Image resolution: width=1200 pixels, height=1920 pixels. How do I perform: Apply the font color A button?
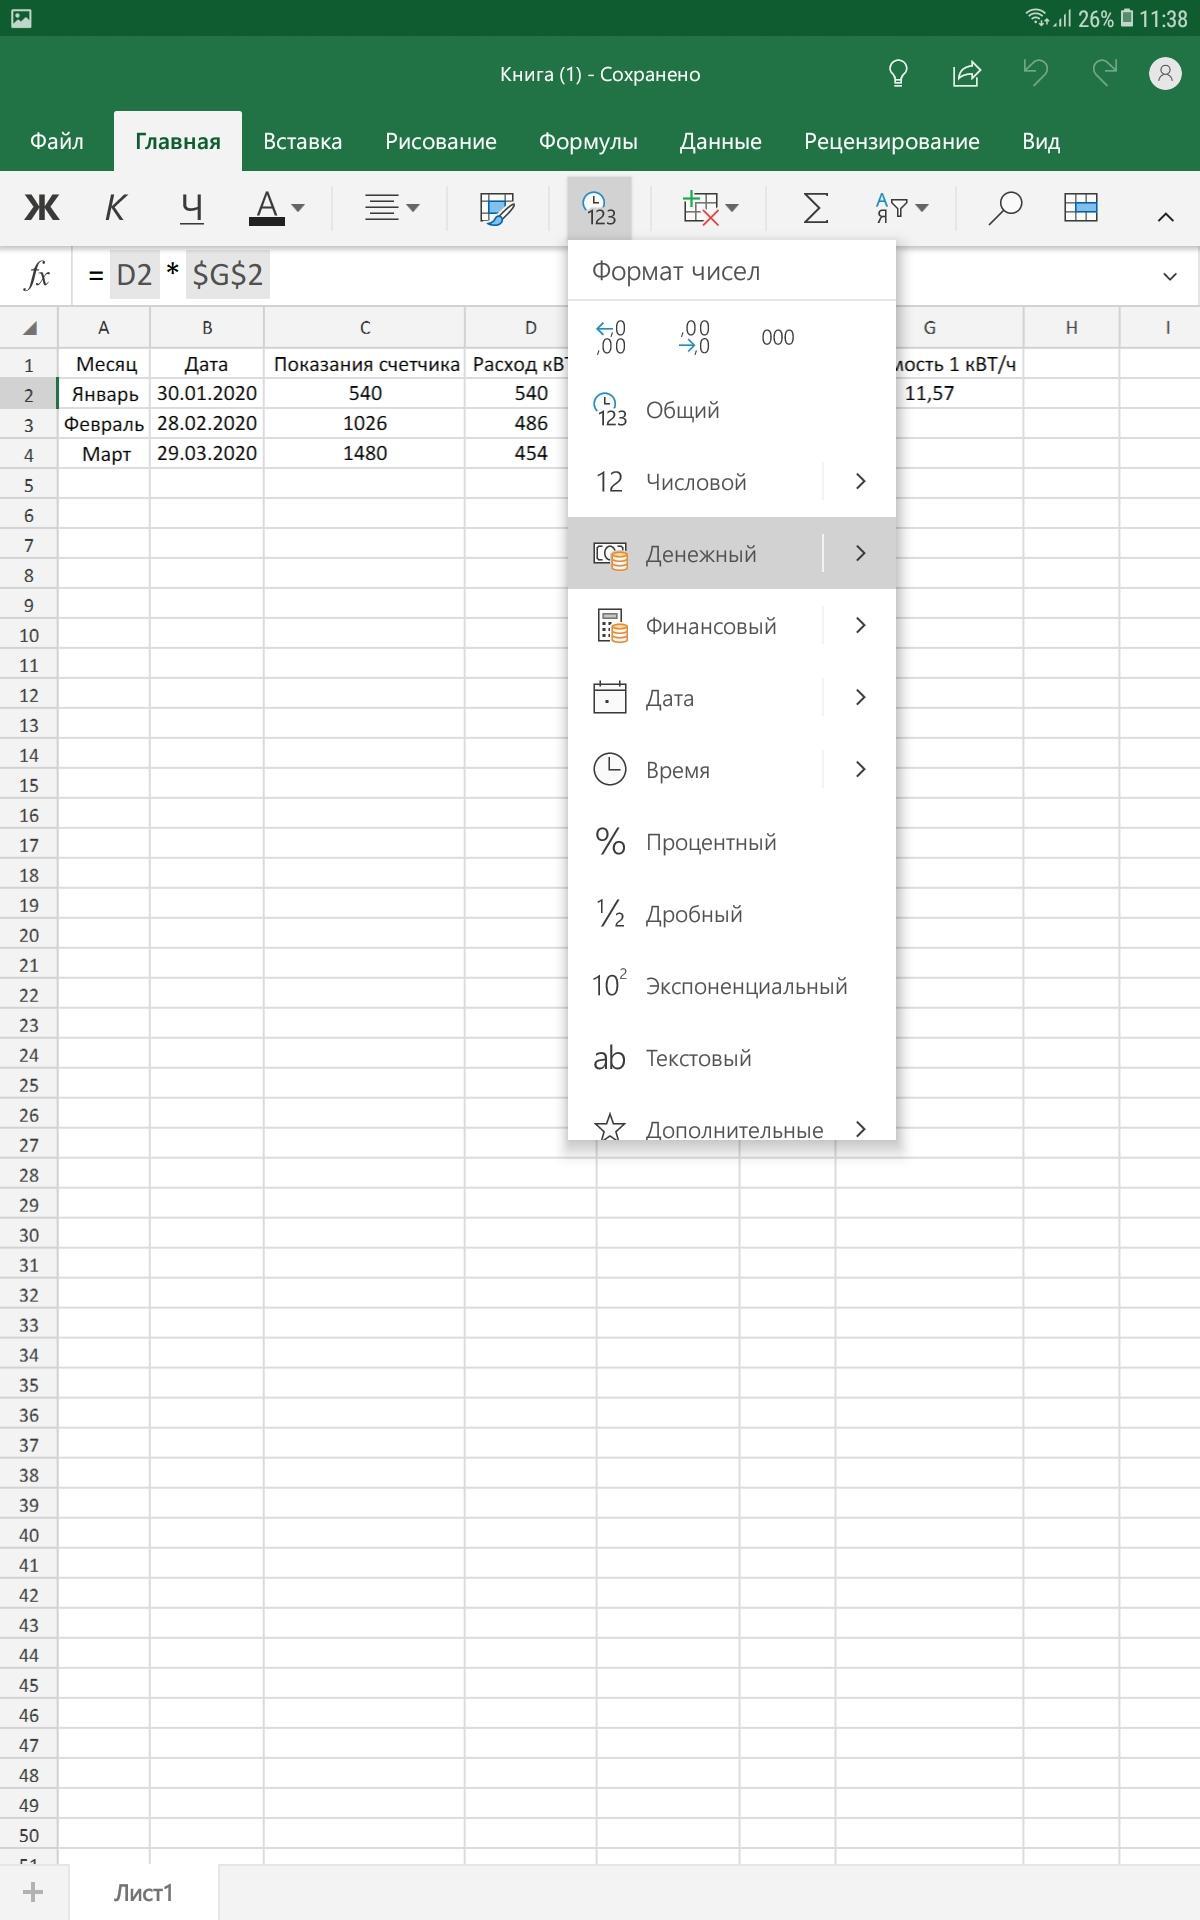click(266, 208)
